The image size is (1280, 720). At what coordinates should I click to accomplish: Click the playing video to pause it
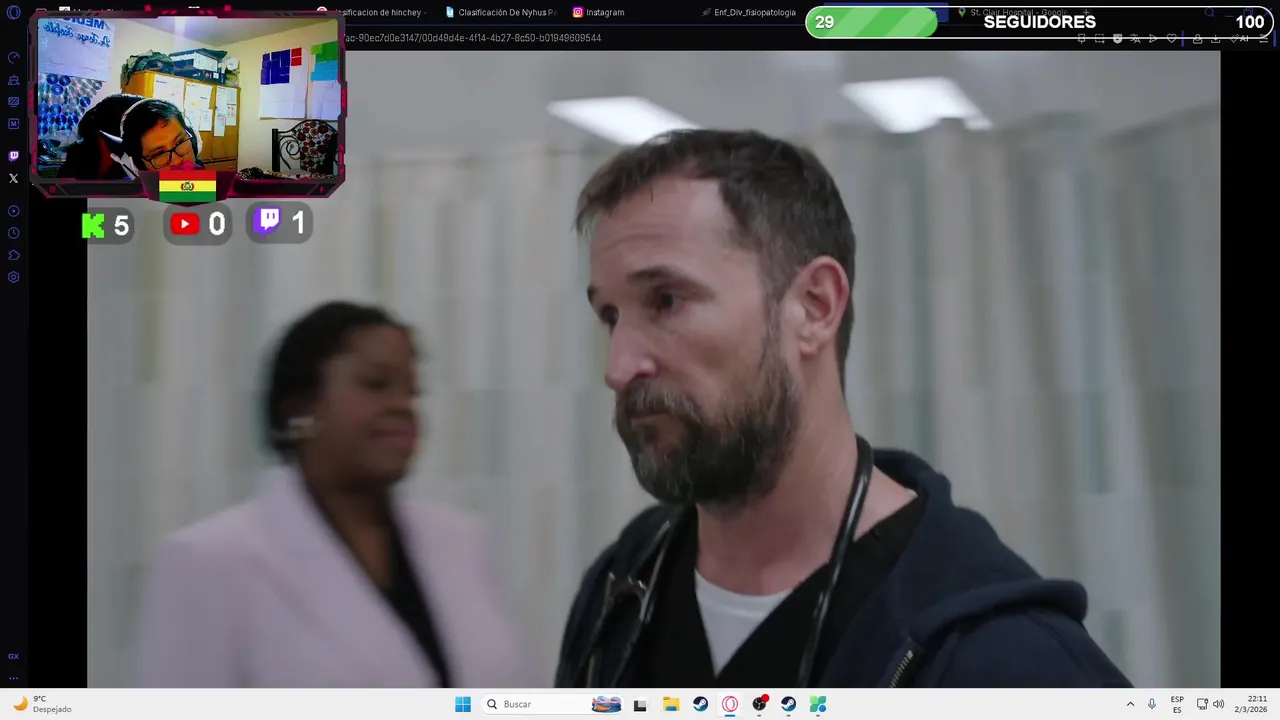[x=653, y=369]
